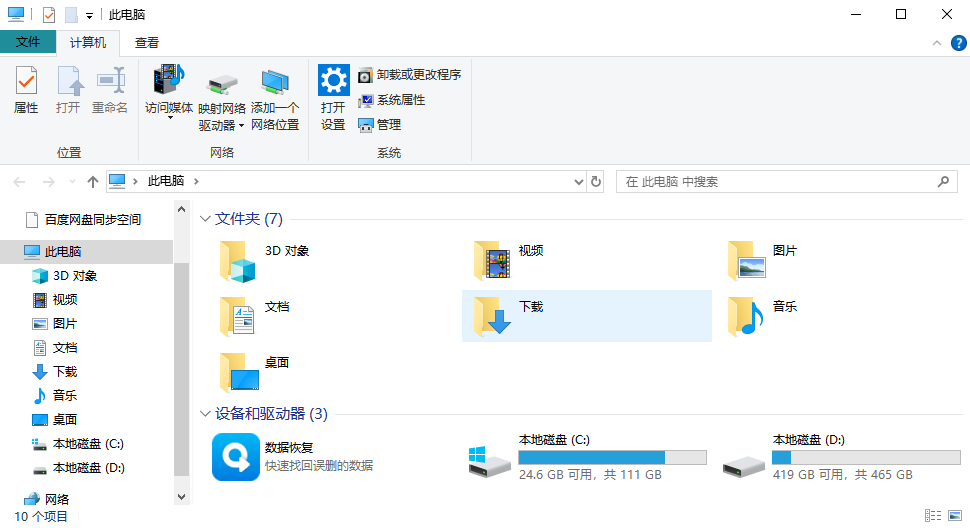
Task: Click the D: drive usage bar
Action: click(866, 458)
